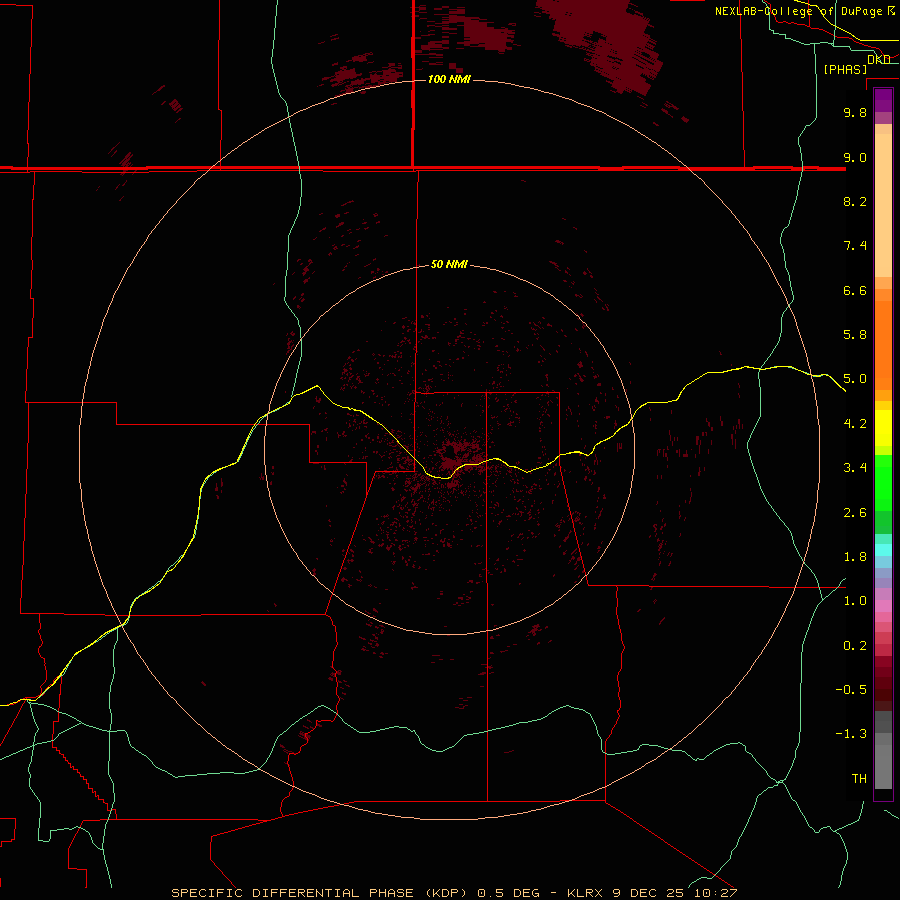Image resolution: width=900 pixels, height=900 pixels.
Task: Click the gray color bar segment at bottom
Action: point(883,767)
